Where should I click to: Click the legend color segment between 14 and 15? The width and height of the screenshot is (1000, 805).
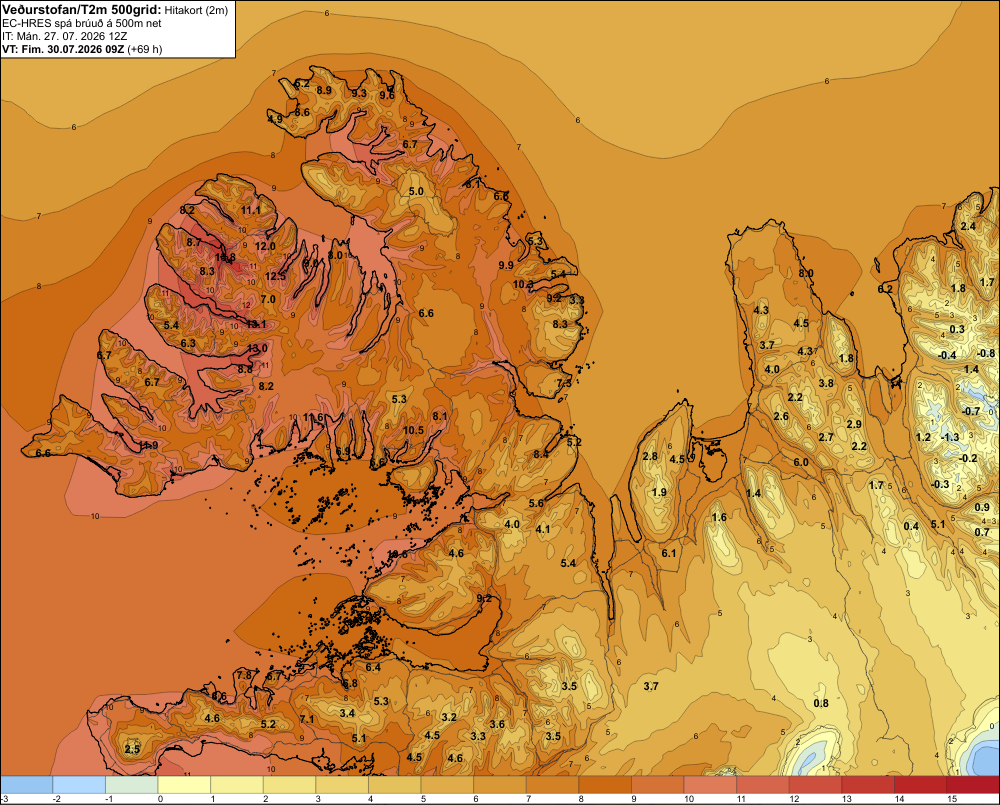[x=920, y=784]
